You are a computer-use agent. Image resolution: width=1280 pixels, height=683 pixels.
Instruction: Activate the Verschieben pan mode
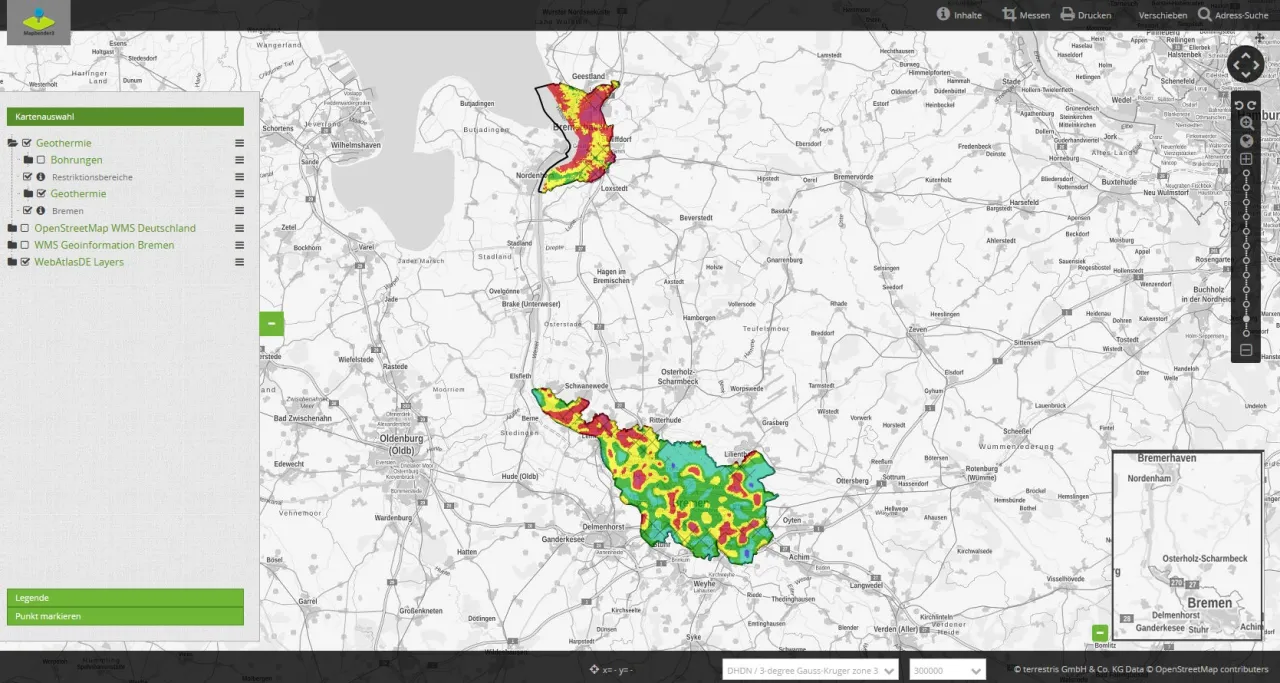(x=1163, y=15)
